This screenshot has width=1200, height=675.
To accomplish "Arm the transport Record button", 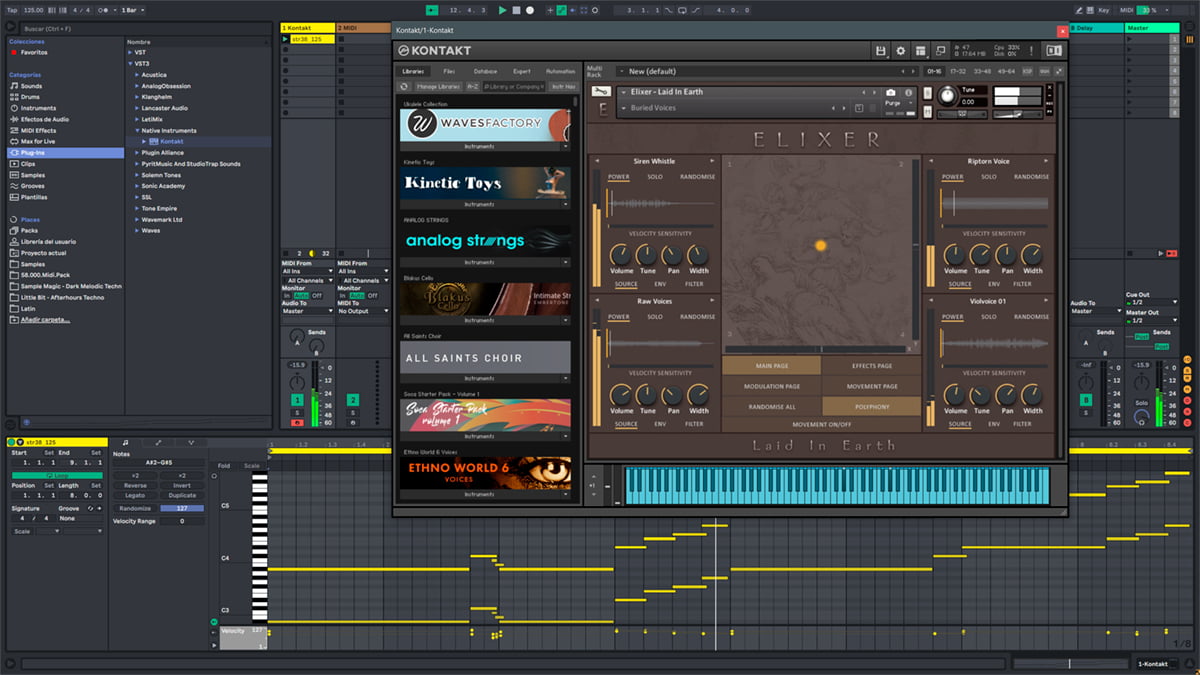I will click(x=529, y=10).
